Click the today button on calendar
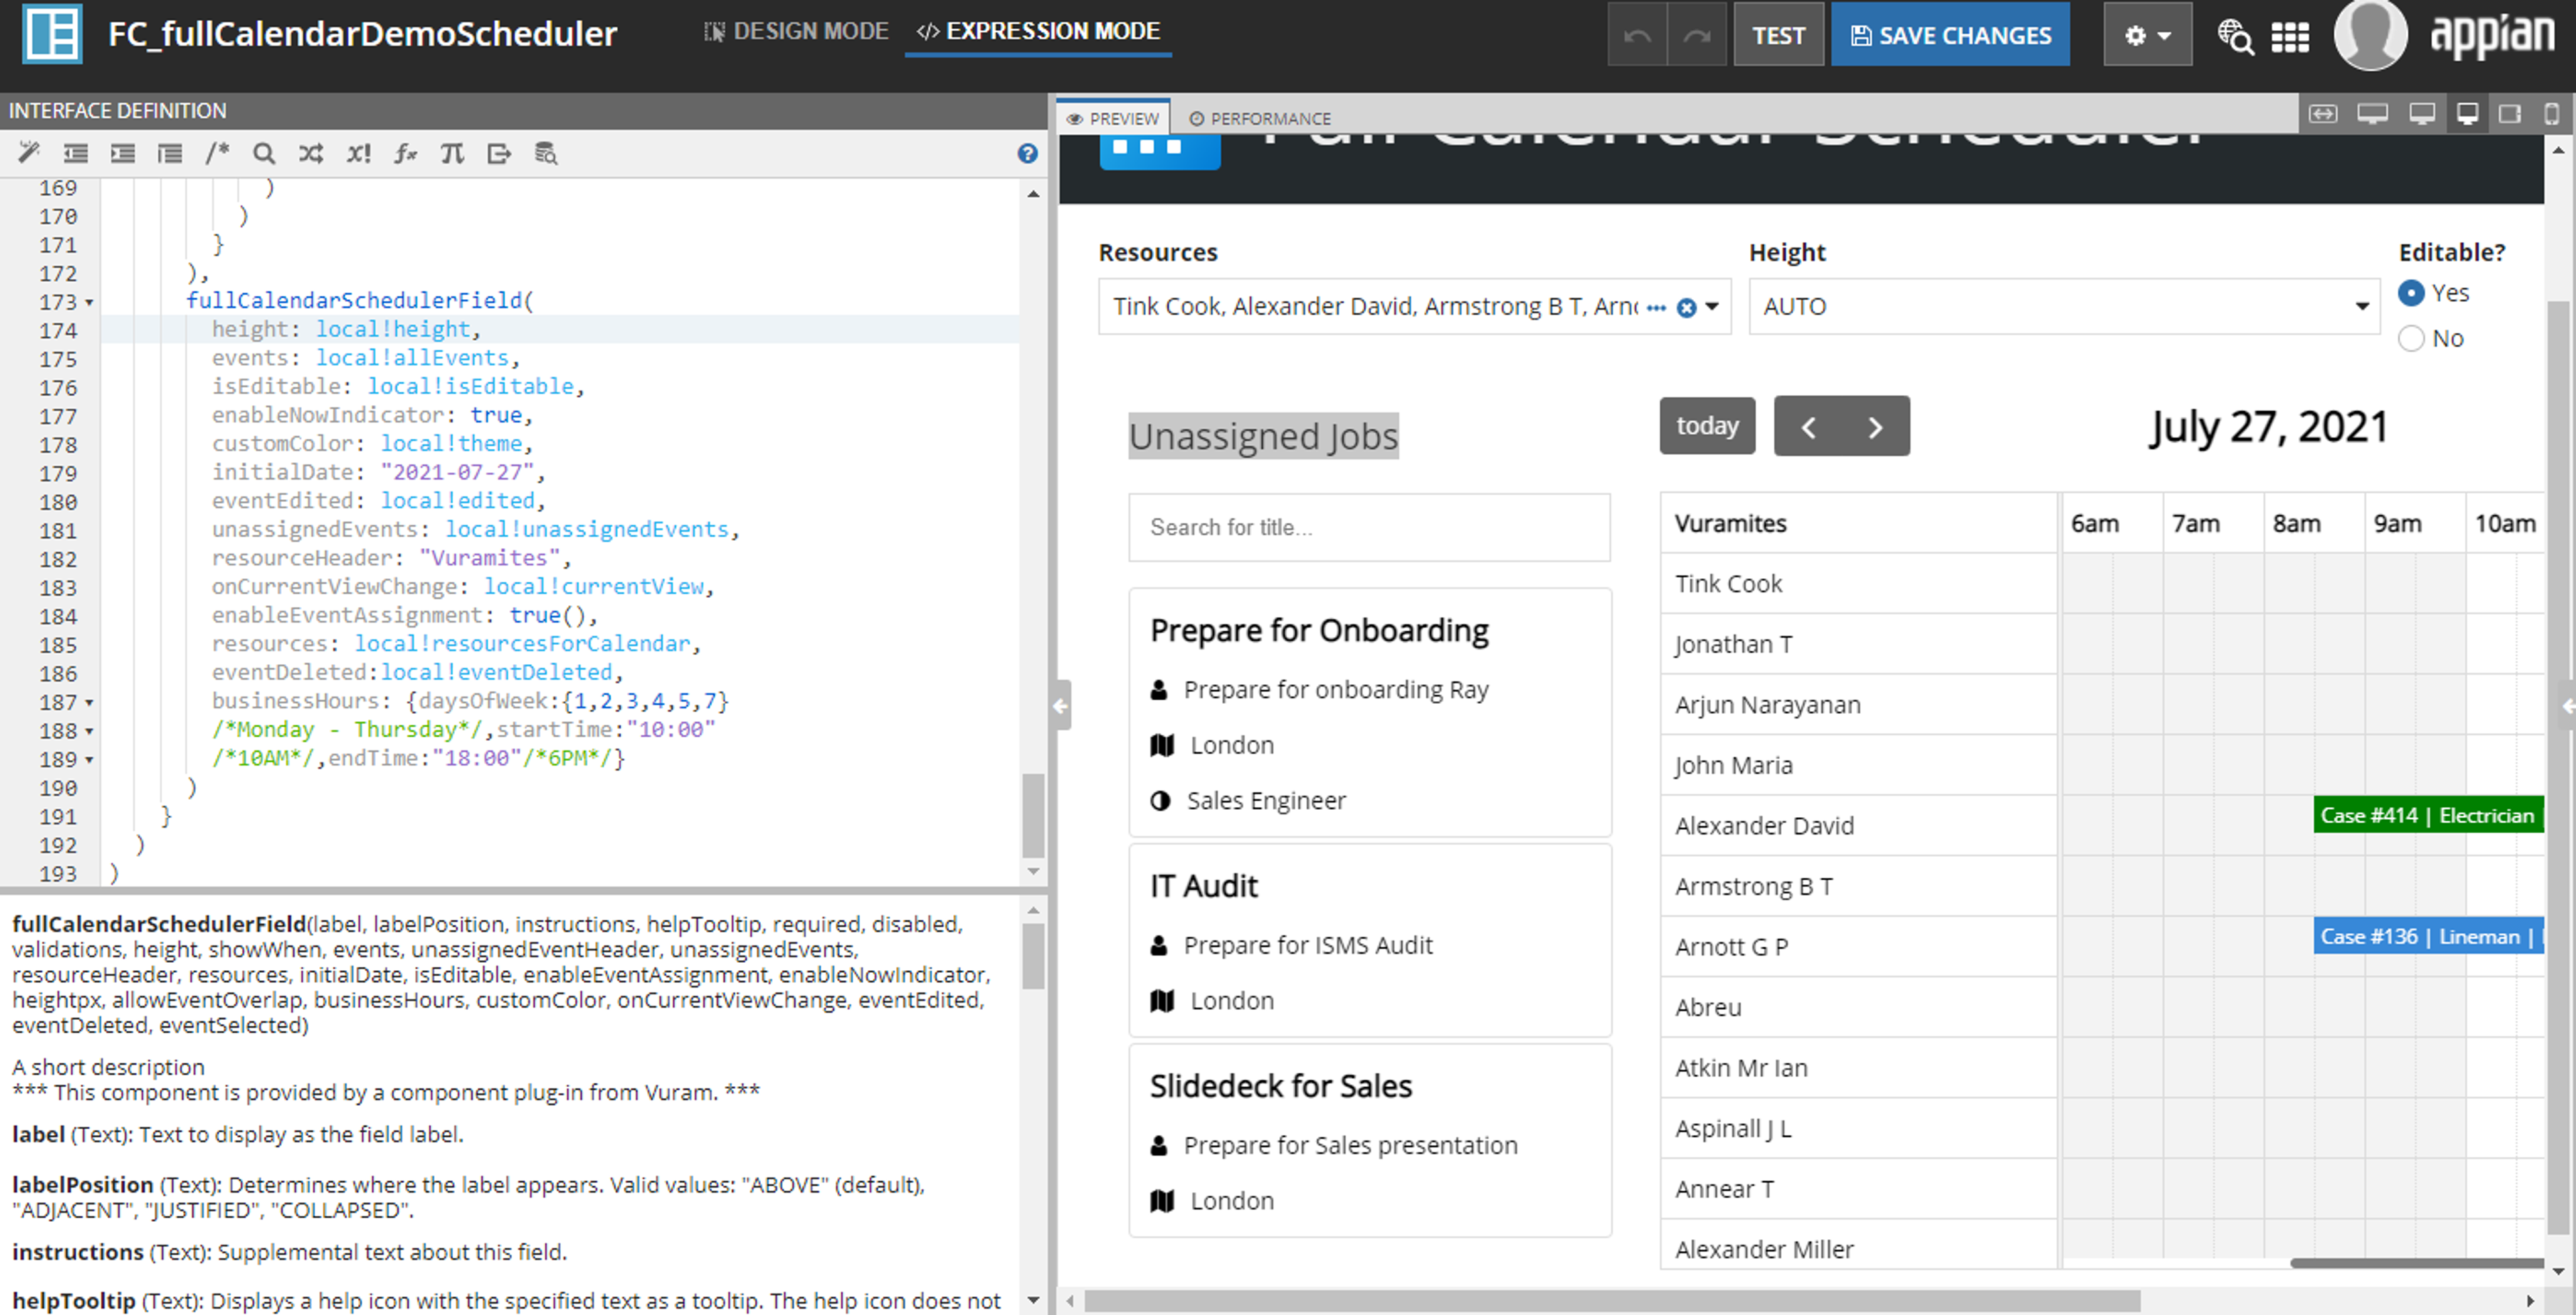 (1707, 426)
